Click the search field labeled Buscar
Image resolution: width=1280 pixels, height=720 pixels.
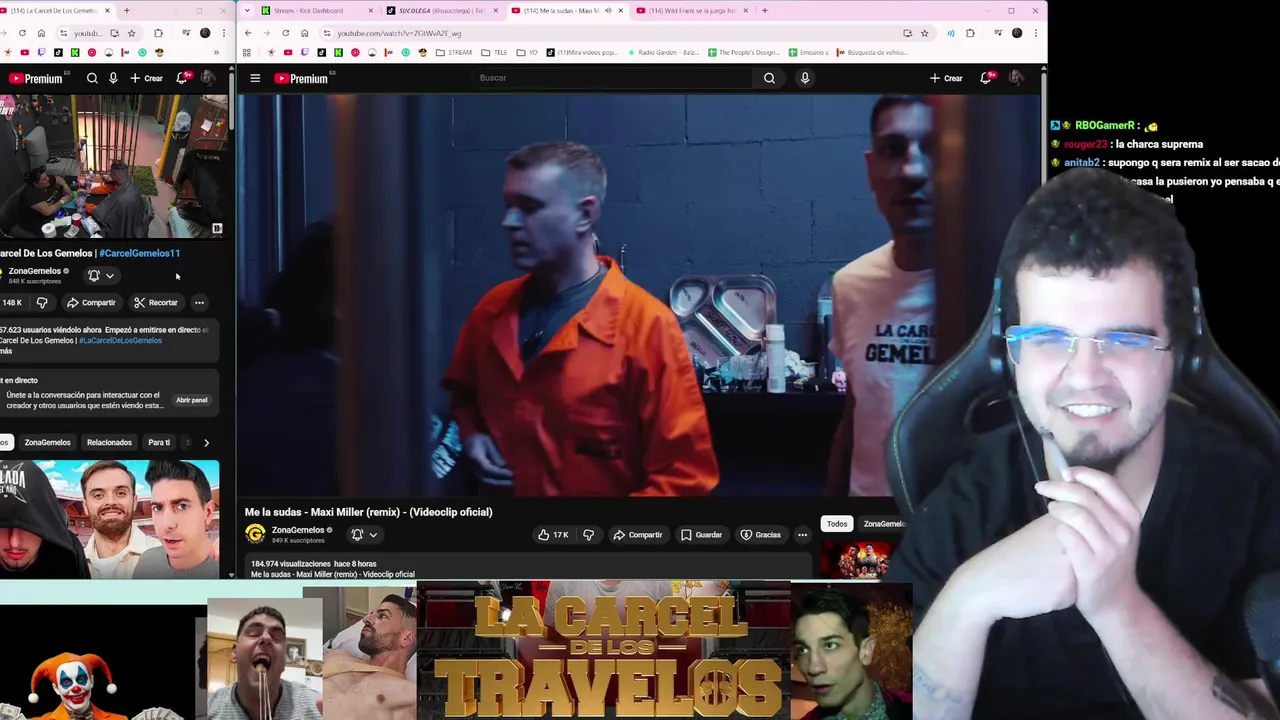[x=612, y=78]
